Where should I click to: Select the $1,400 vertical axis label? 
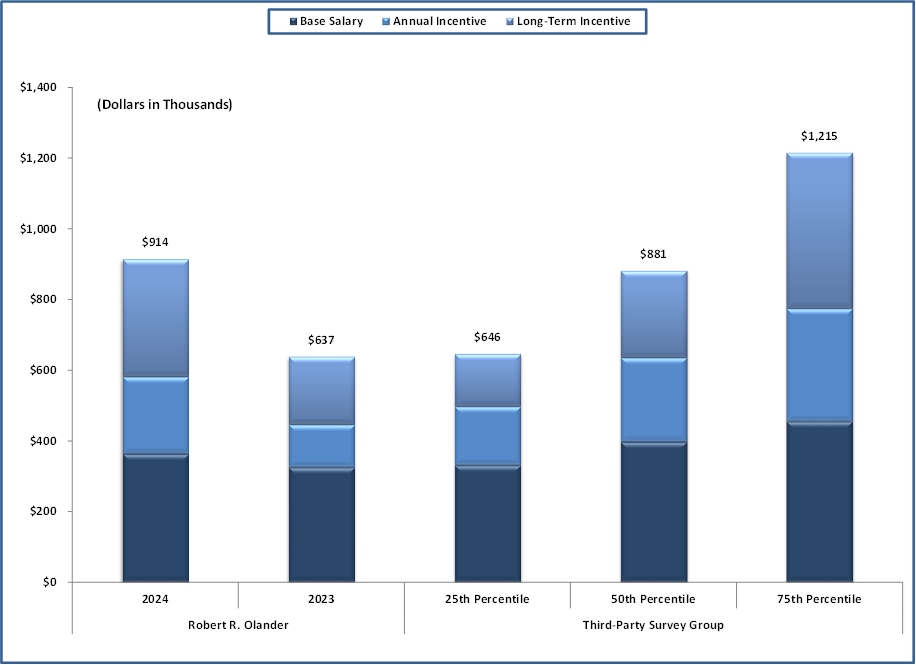point(39,88)
